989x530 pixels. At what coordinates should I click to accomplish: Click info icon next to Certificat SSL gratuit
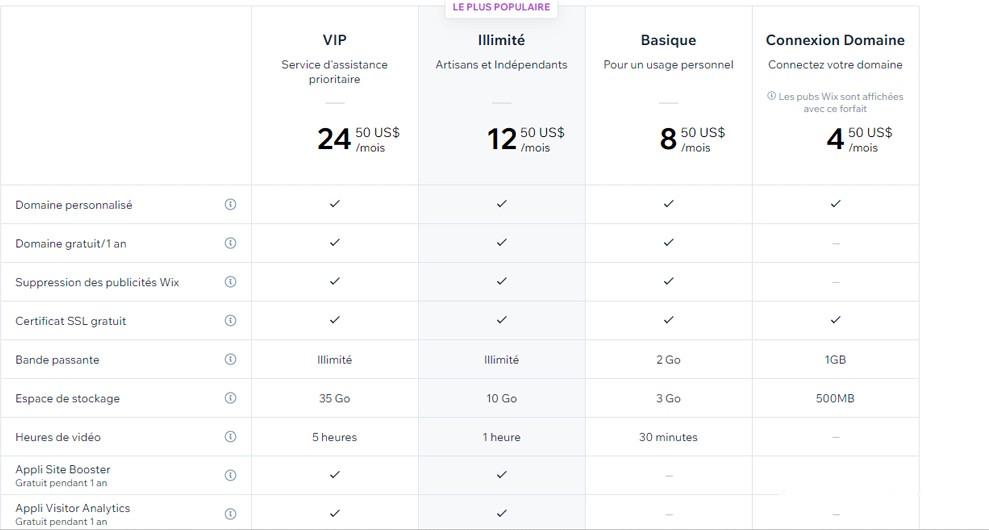point(230,321)
